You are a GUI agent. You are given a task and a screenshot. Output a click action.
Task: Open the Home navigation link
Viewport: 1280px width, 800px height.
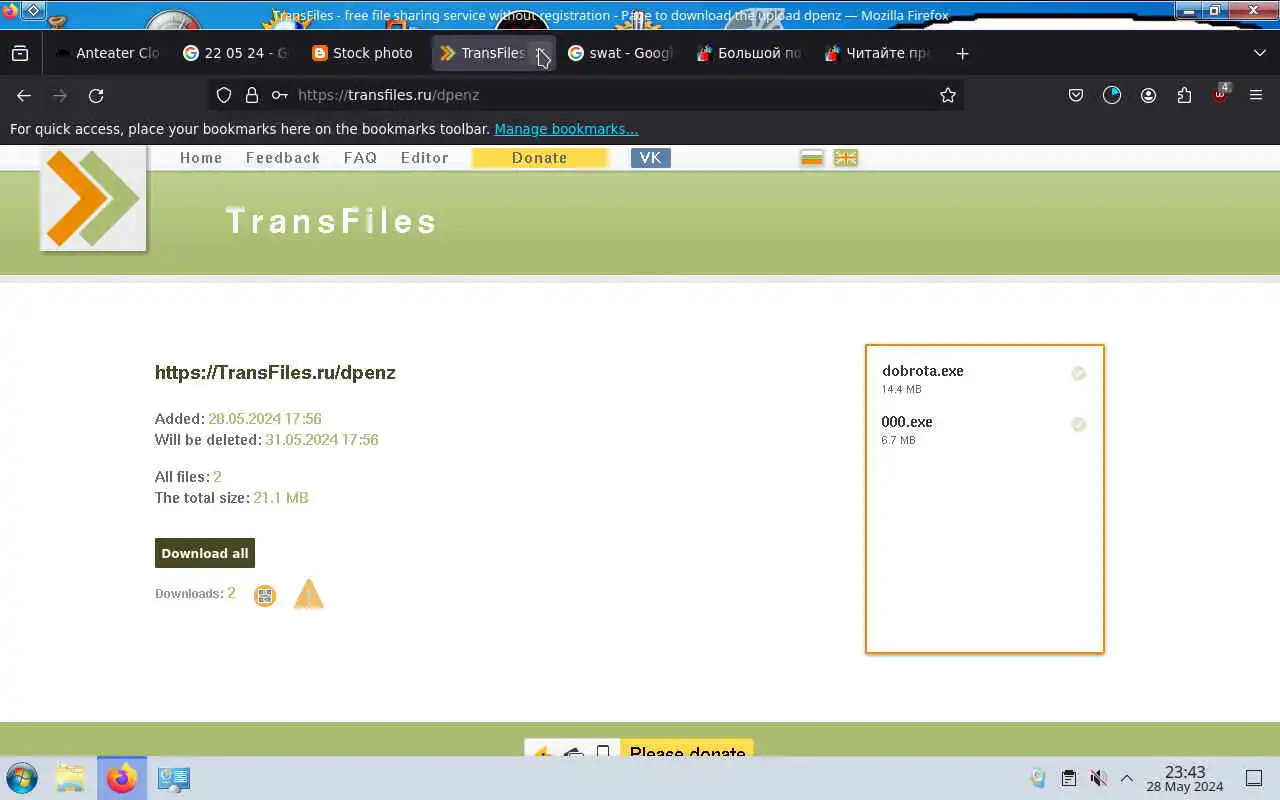201,158
